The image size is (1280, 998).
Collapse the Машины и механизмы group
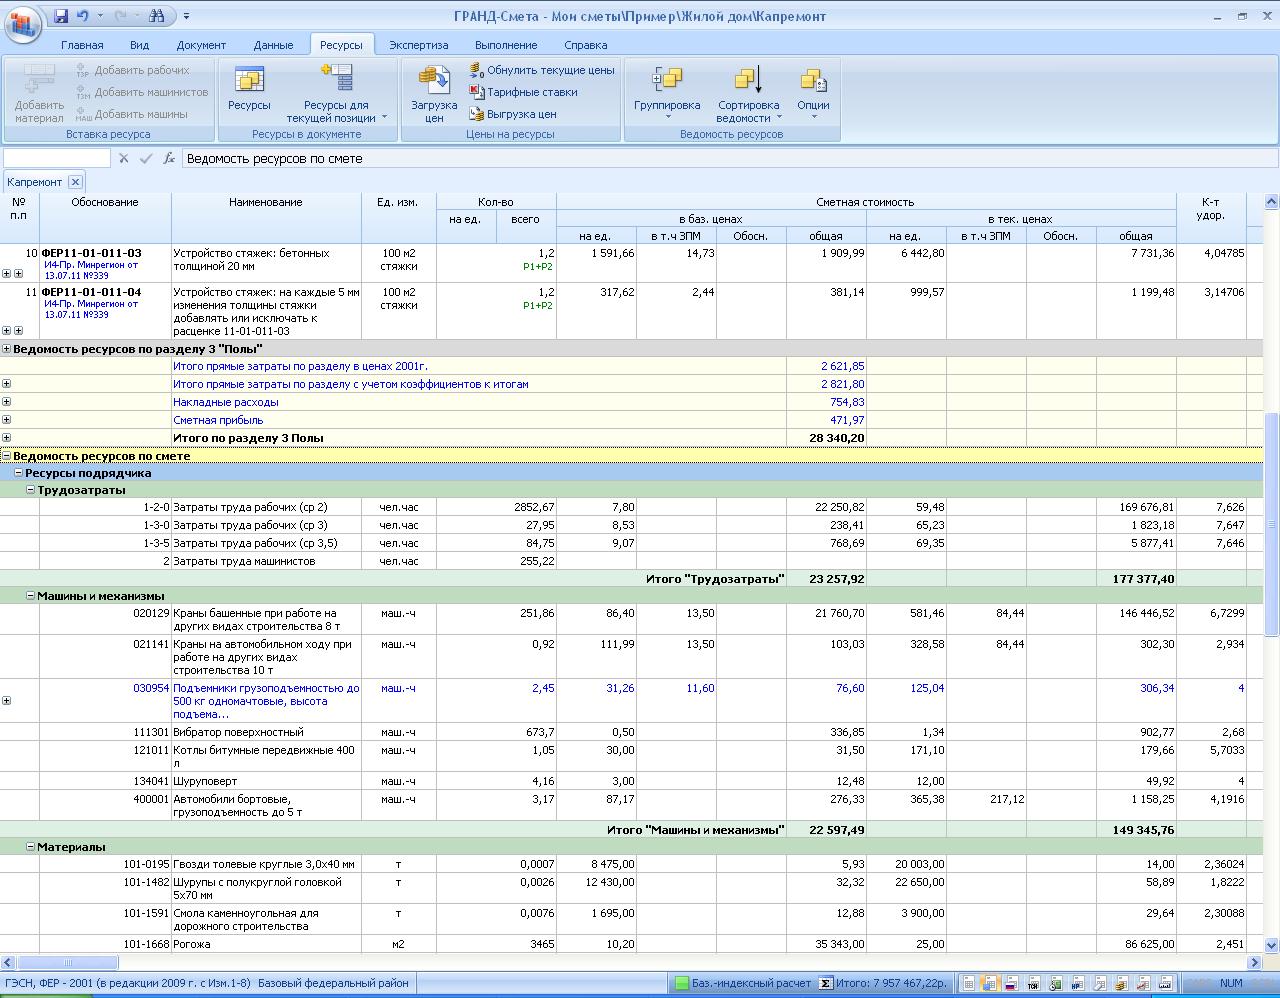tap(30, 595)
